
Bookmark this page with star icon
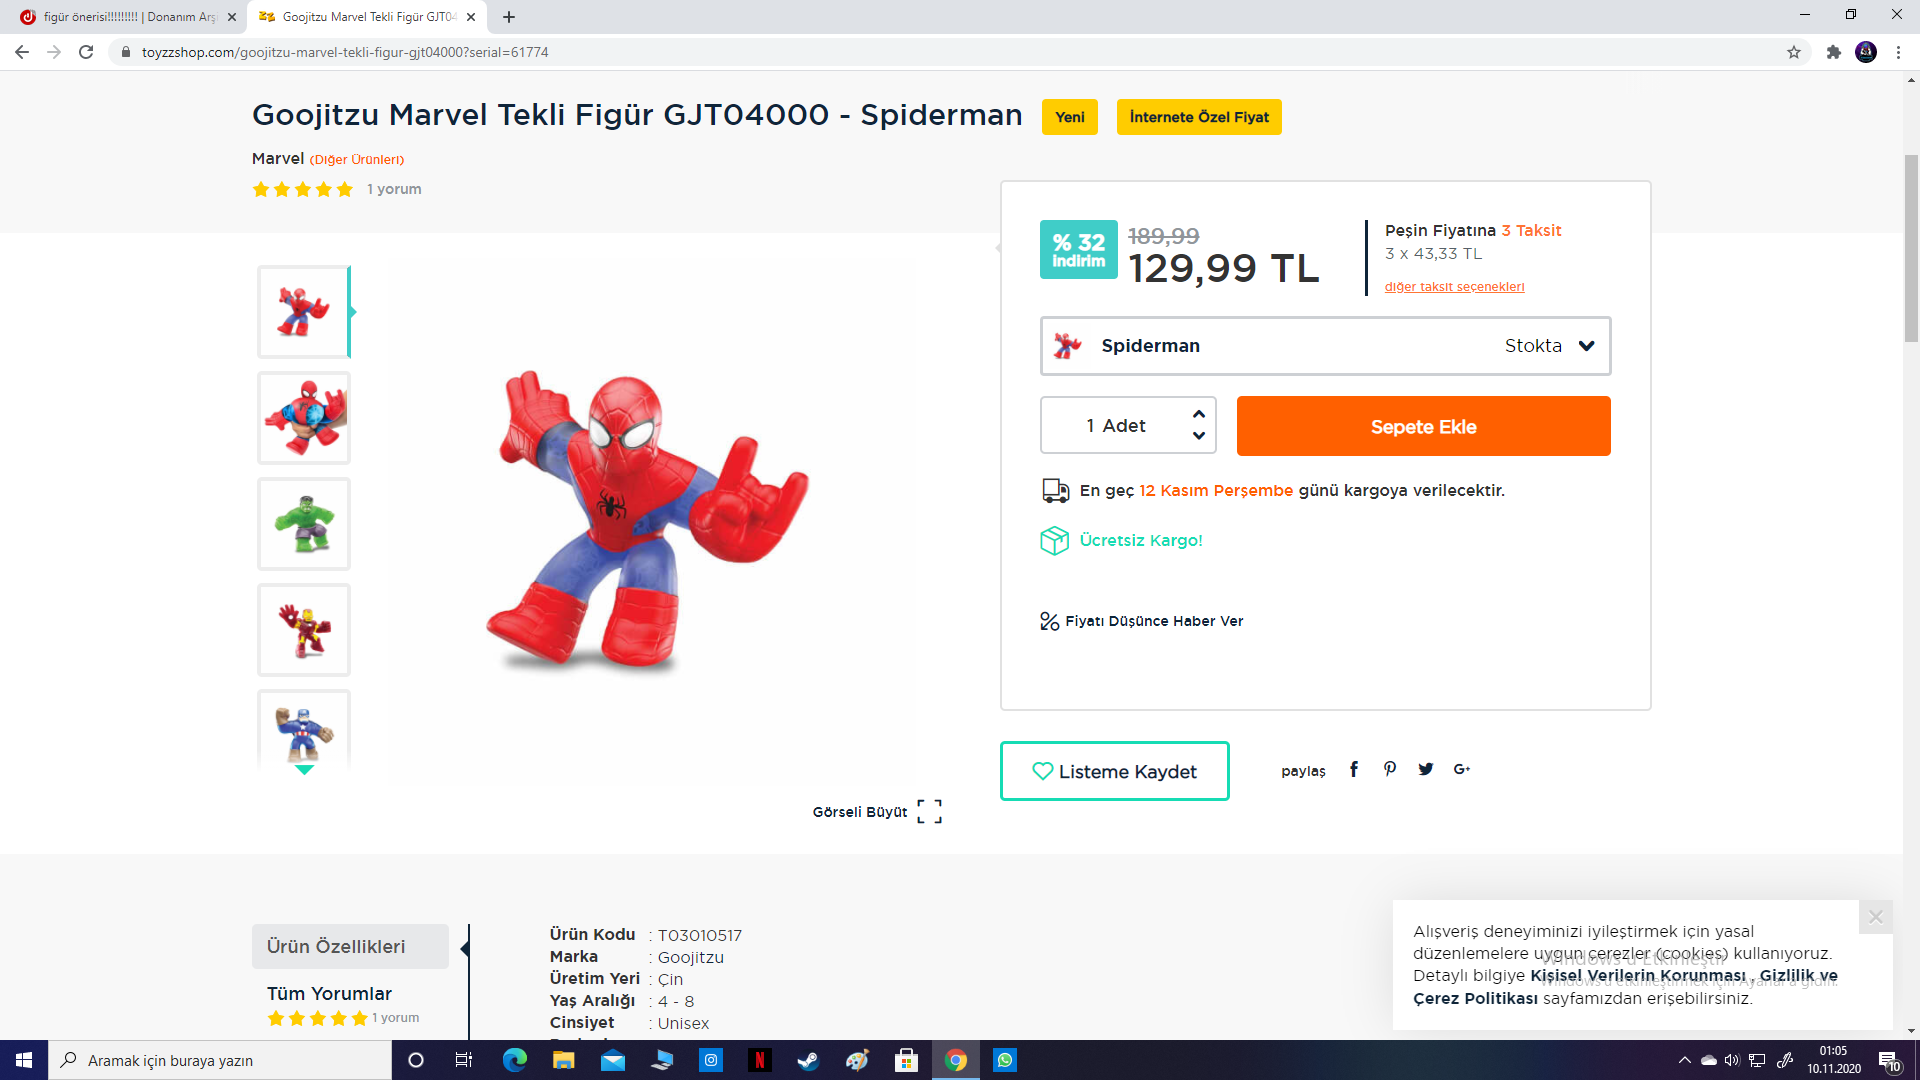(x=1794, y=52)
